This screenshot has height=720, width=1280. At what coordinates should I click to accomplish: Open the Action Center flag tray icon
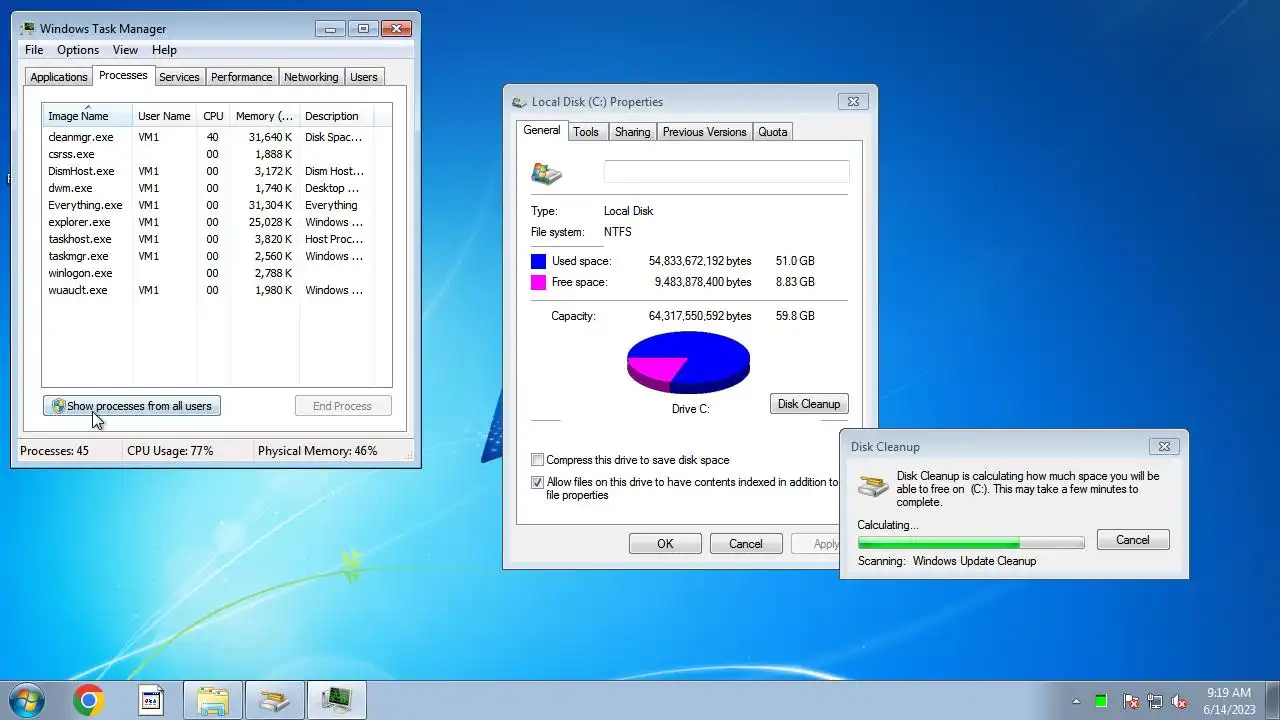point(1130,701)
